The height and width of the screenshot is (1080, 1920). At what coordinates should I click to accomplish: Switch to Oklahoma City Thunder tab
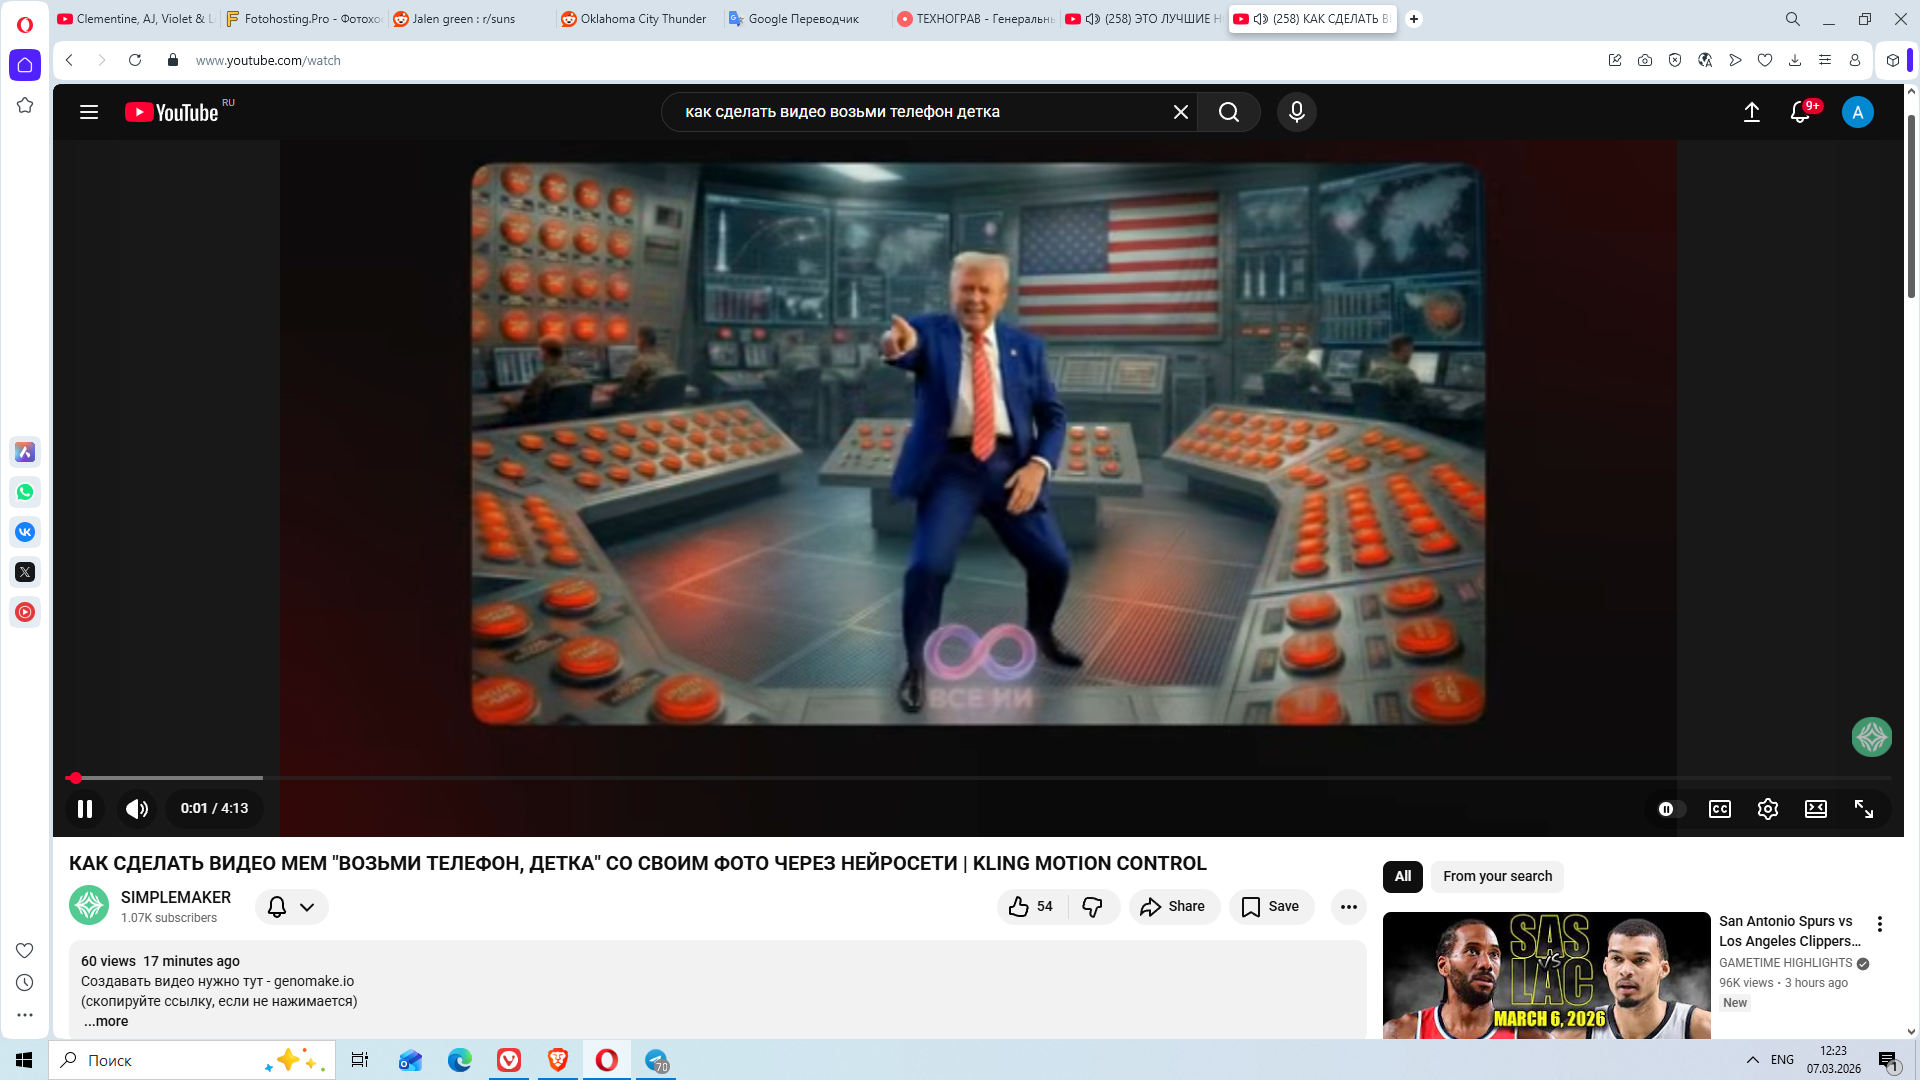[x=640, y=18]
